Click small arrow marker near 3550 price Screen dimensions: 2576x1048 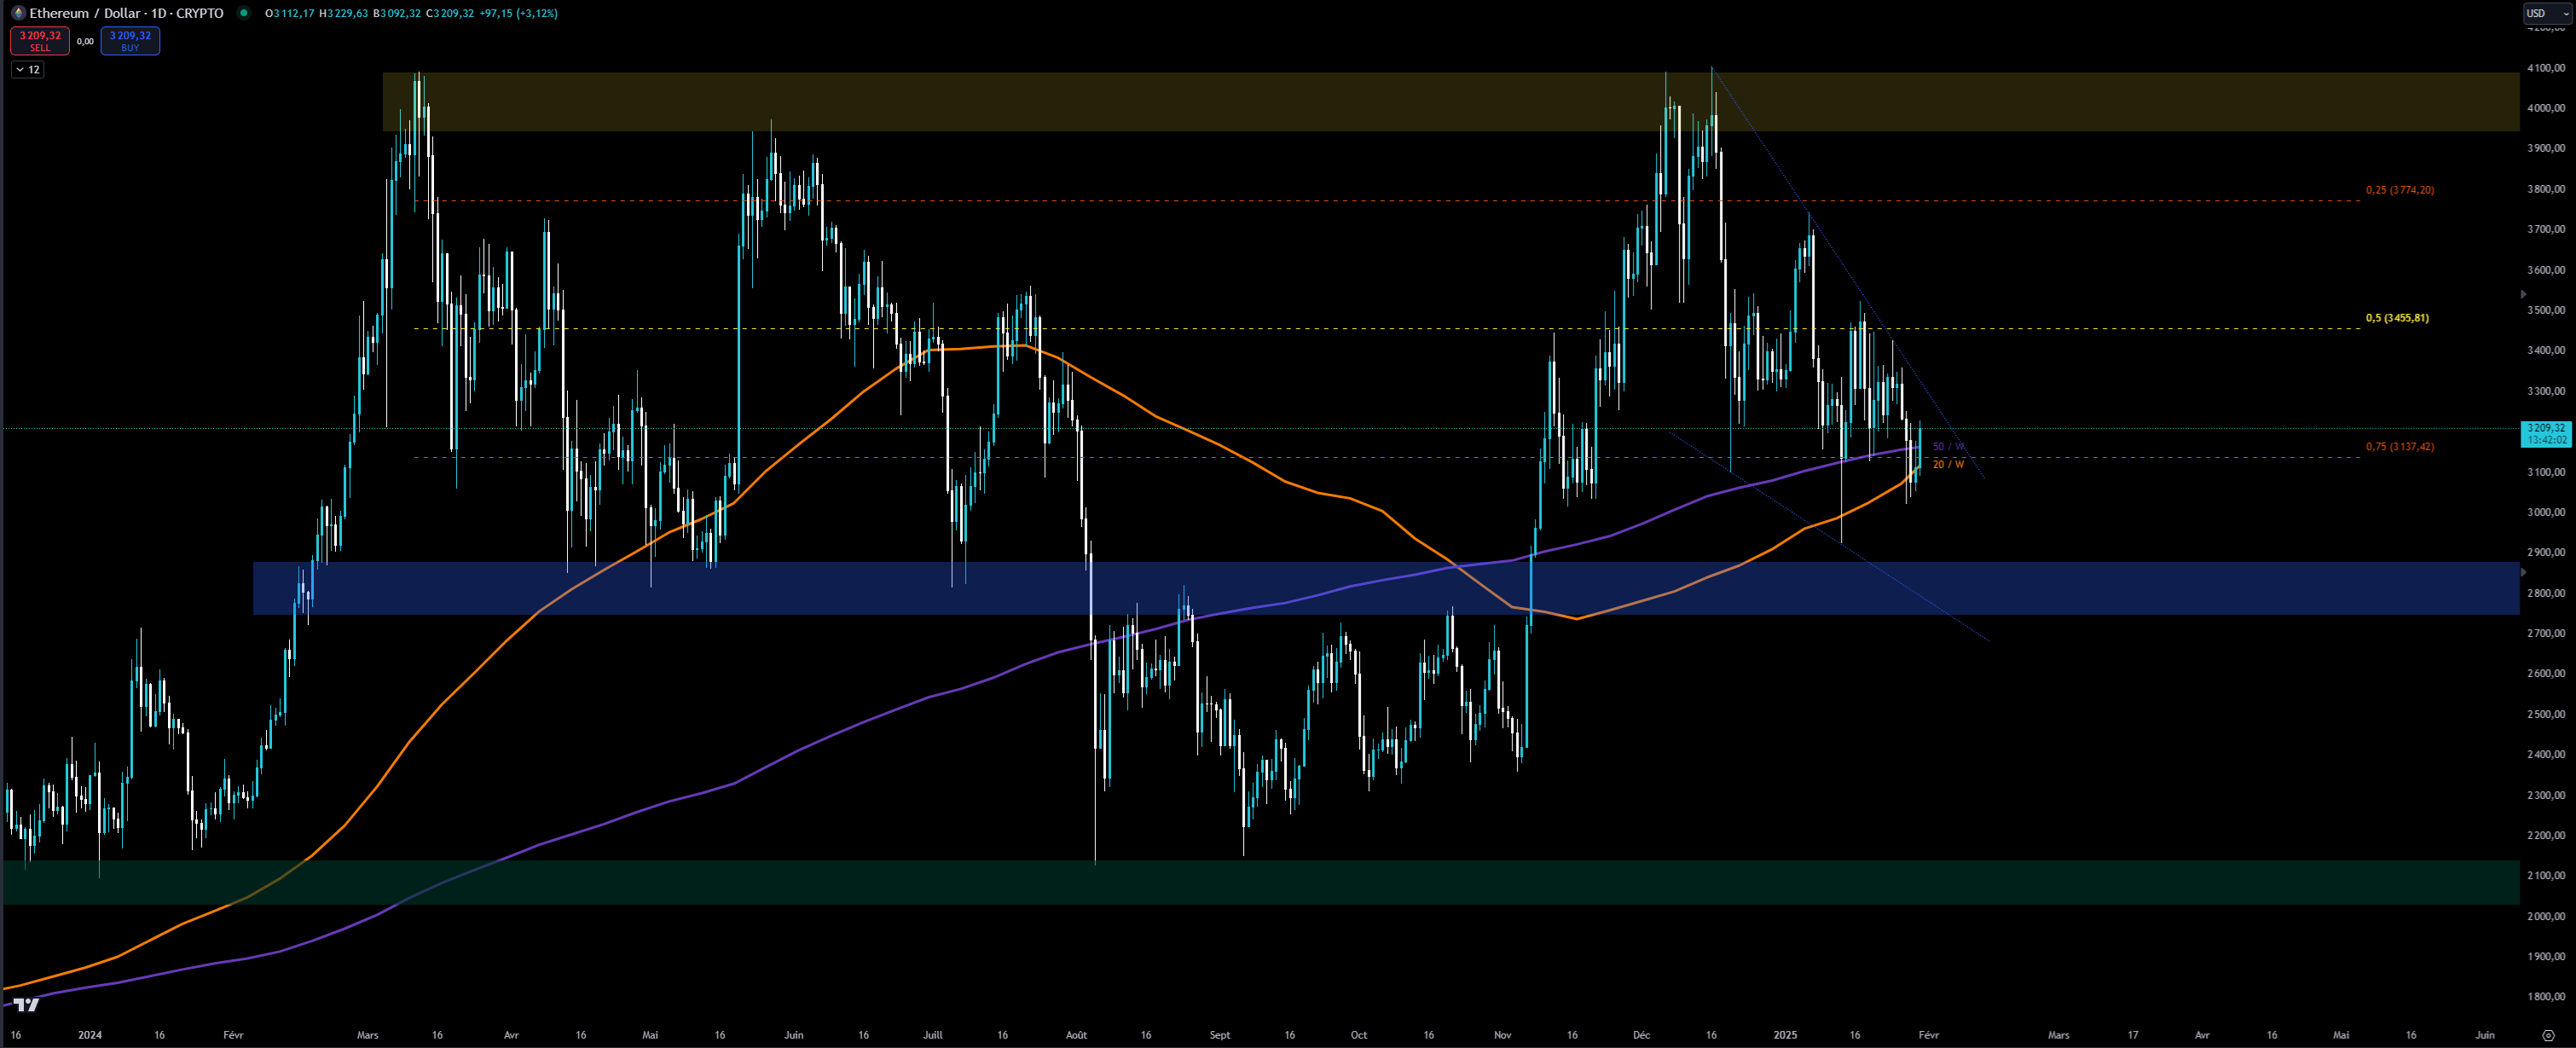point(2523,294)
